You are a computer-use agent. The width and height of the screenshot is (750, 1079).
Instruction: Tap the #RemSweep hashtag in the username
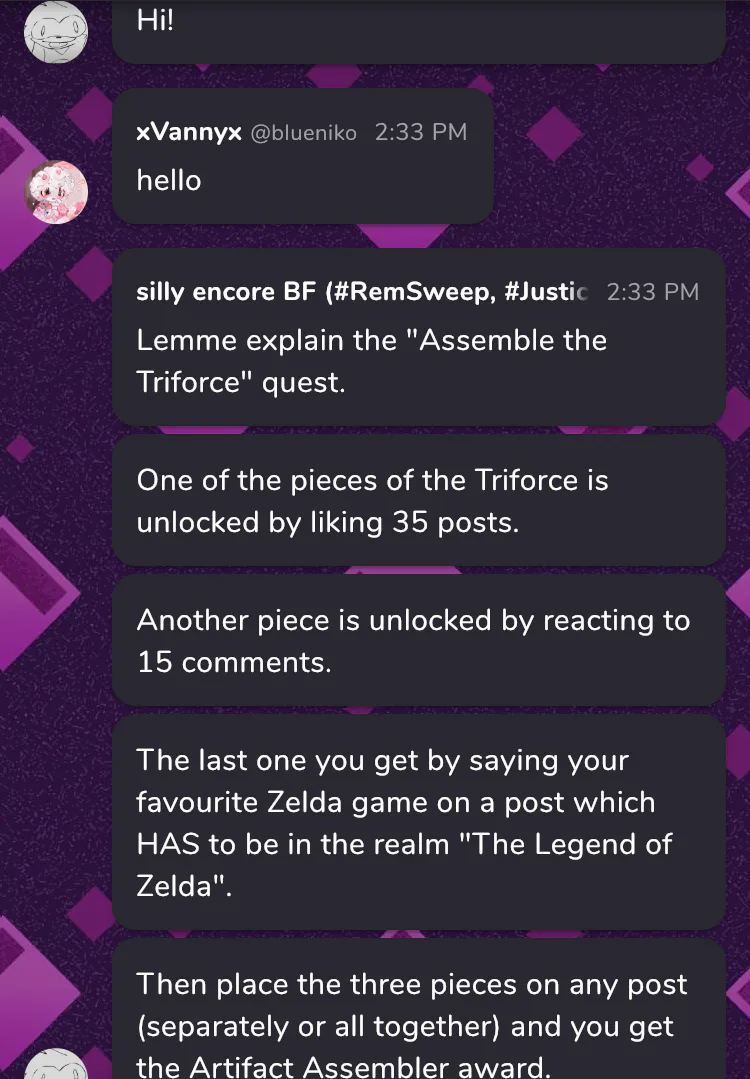coord(414,292)
